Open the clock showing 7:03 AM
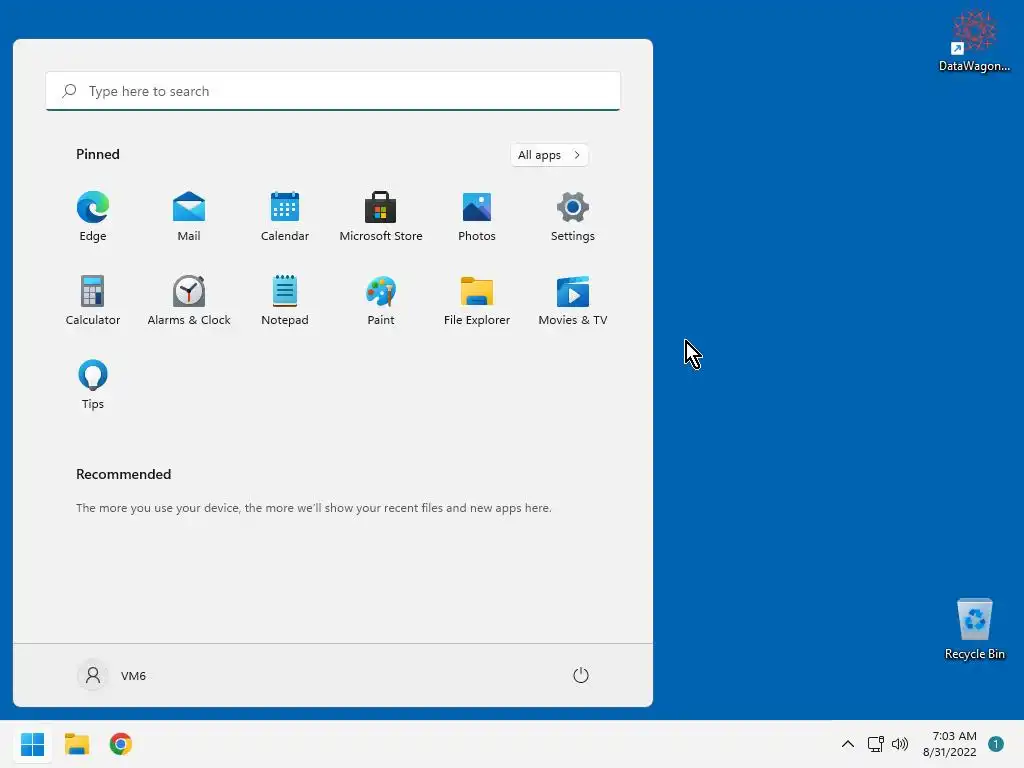Screen dimensions: 1024x768 coord(950,744)
